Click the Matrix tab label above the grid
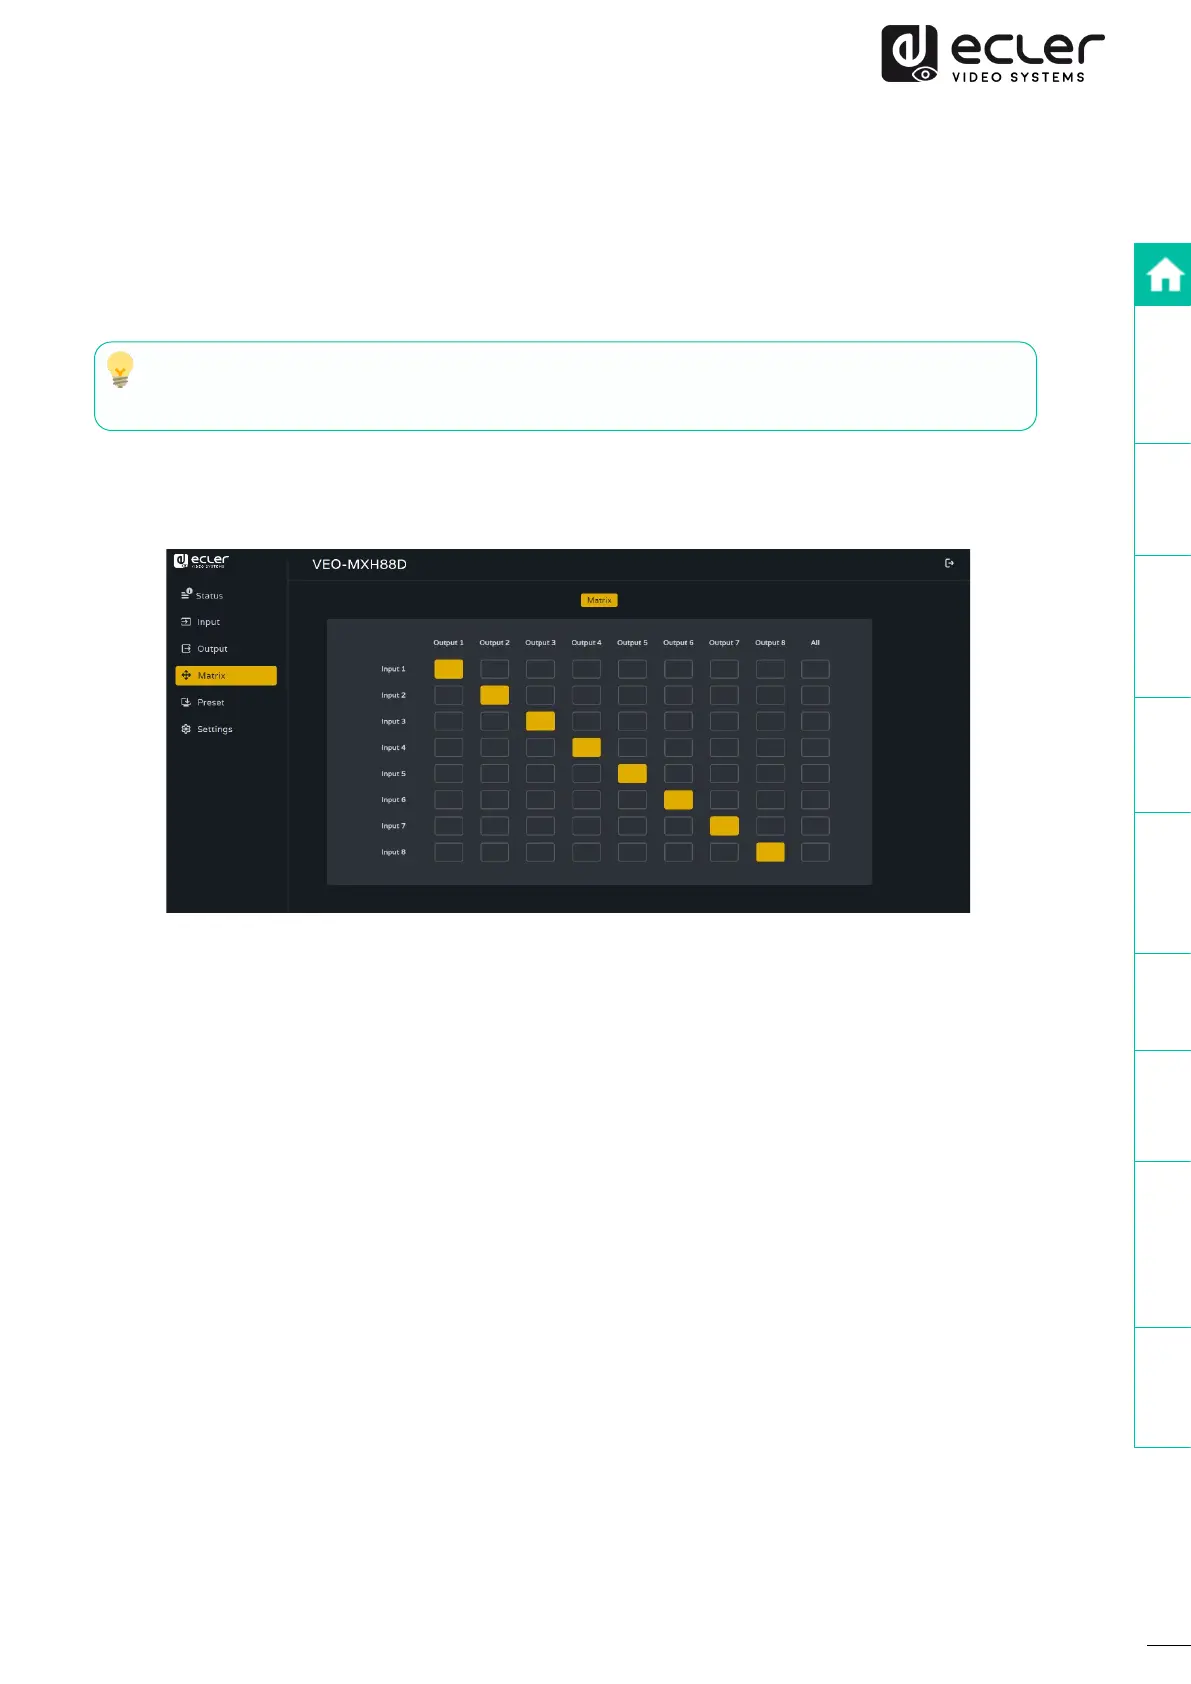 pyautogui.click(x=599, y=600)
